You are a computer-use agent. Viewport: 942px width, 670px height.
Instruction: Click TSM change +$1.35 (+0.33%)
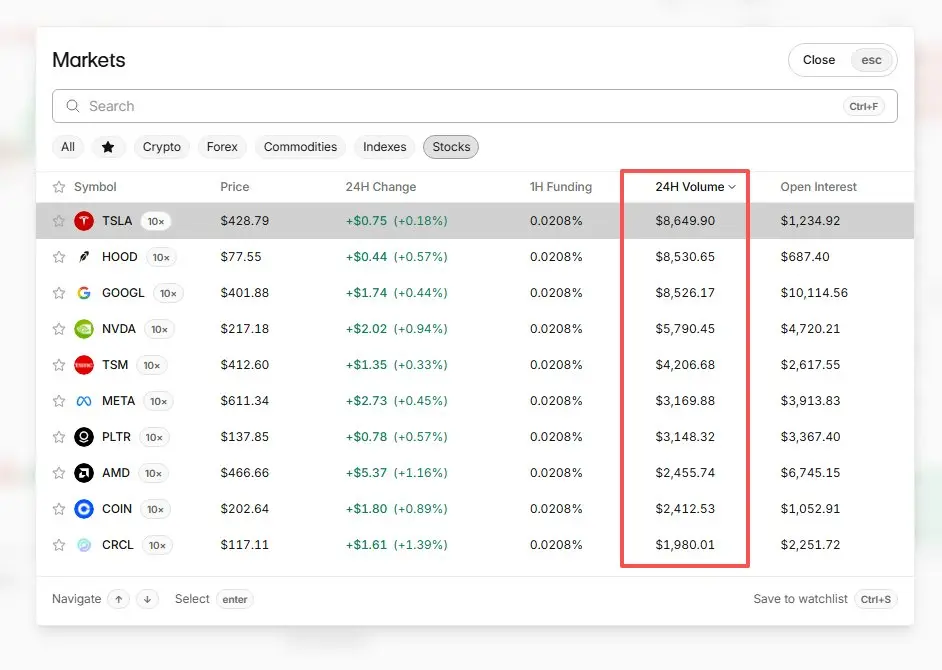coord(397,365)
